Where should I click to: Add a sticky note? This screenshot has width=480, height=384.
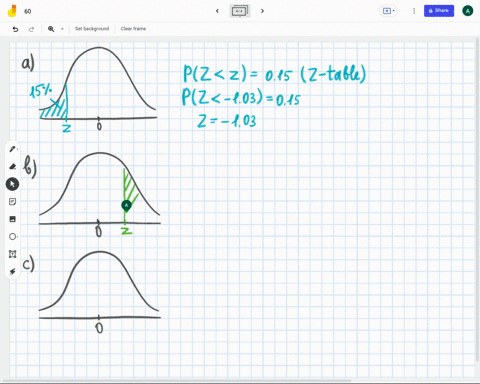tap(12, 202)
